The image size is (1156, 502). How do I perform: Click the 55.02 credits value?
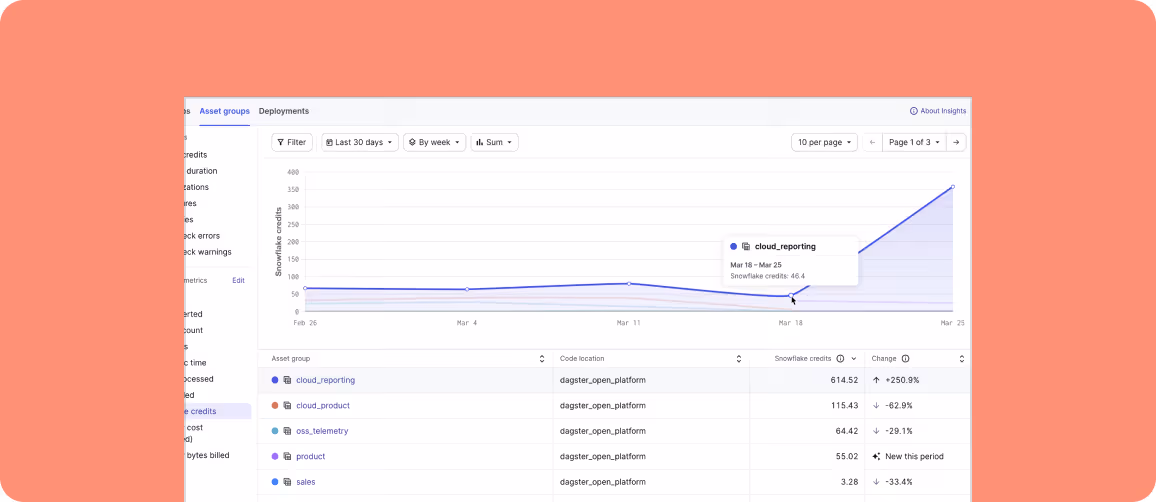[846, 456]
